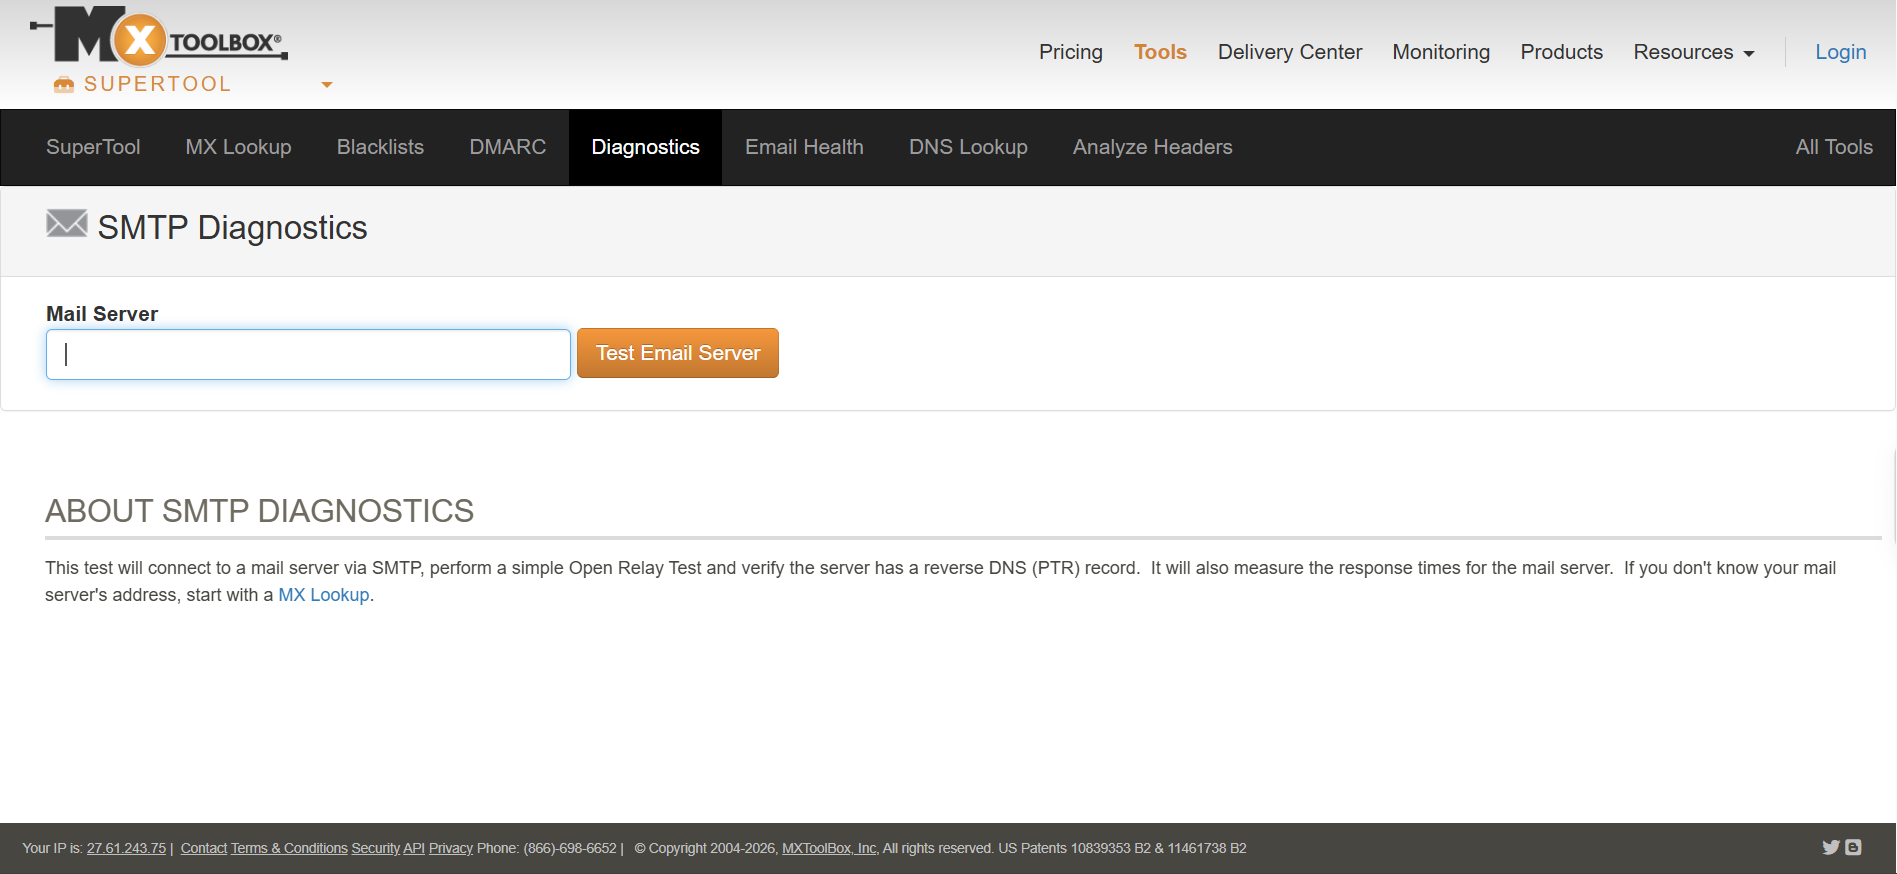Open MxToolbox's Twitter page from the footer
The height and width of the screenshot is (874, 1897).
pos(1831,847)
